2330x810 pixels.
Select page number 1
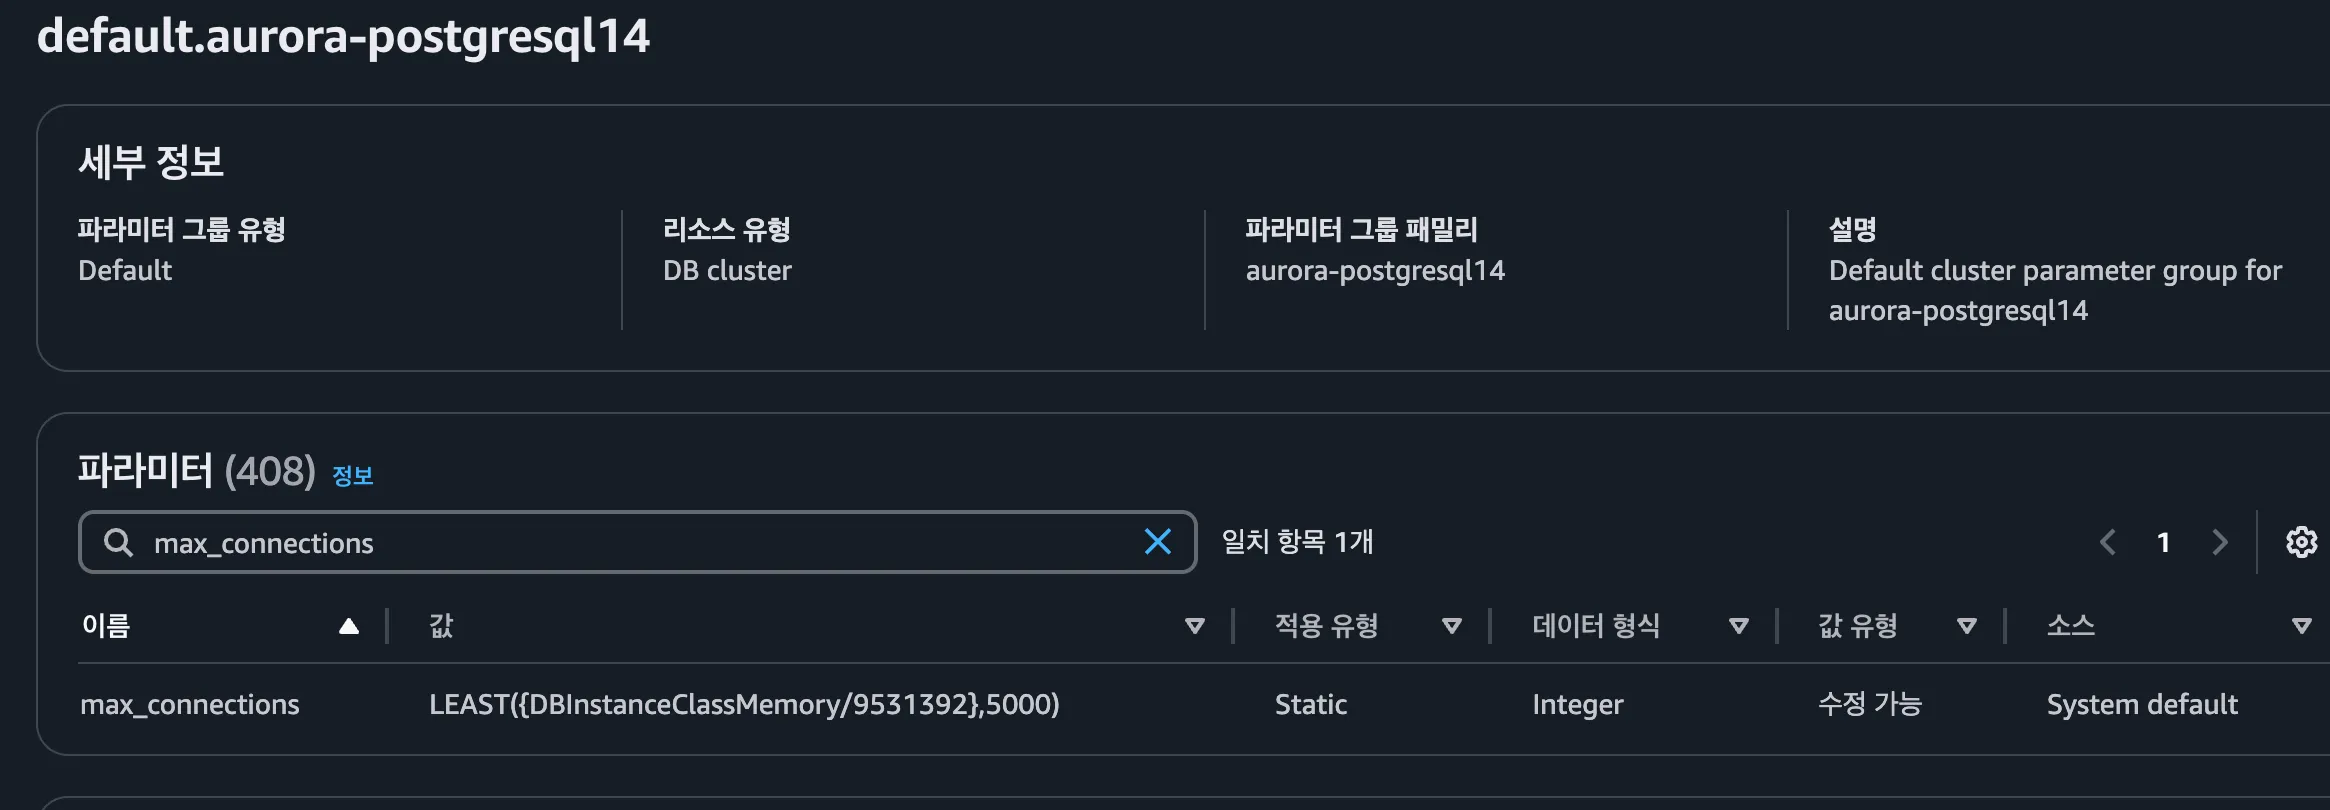[x=2163, y=542]
